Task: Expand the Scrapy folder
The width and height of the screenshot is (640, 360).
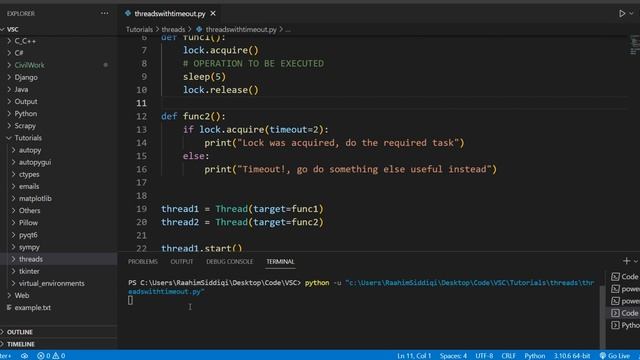Action: [x=25, y=126]
